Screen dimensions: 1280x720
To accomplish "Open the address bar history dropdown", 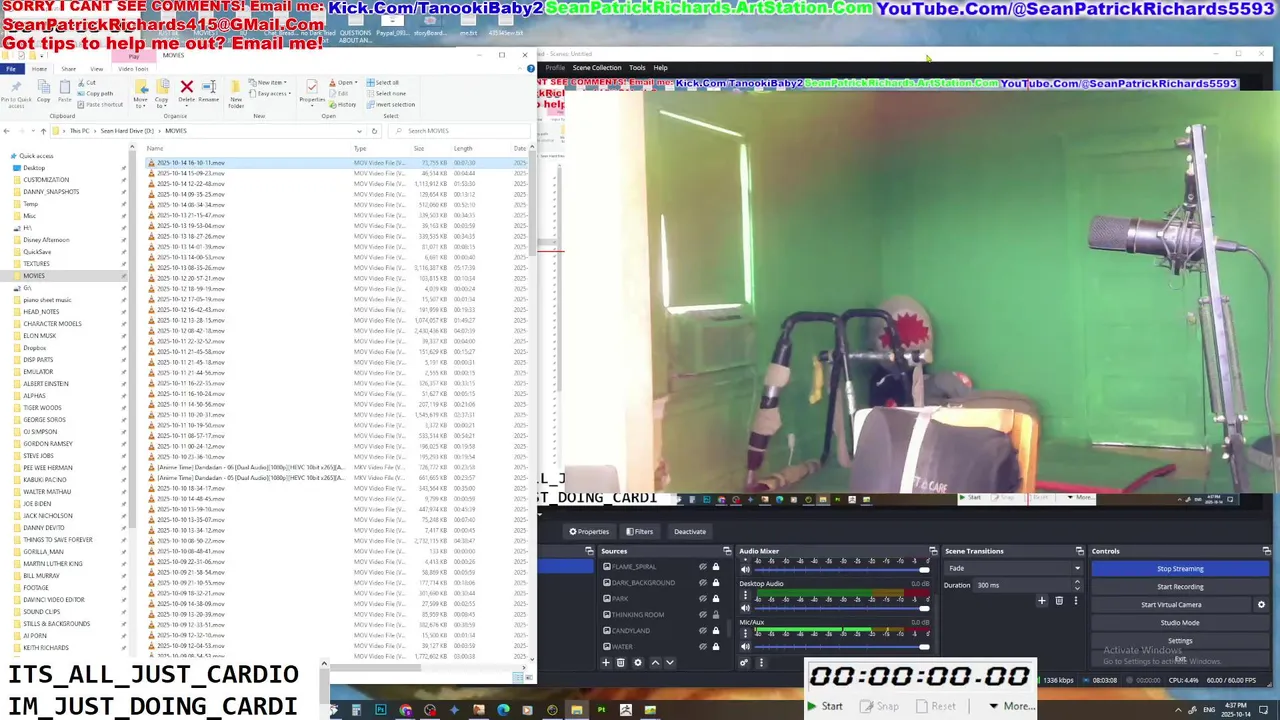I will click(x=359, y=131).
